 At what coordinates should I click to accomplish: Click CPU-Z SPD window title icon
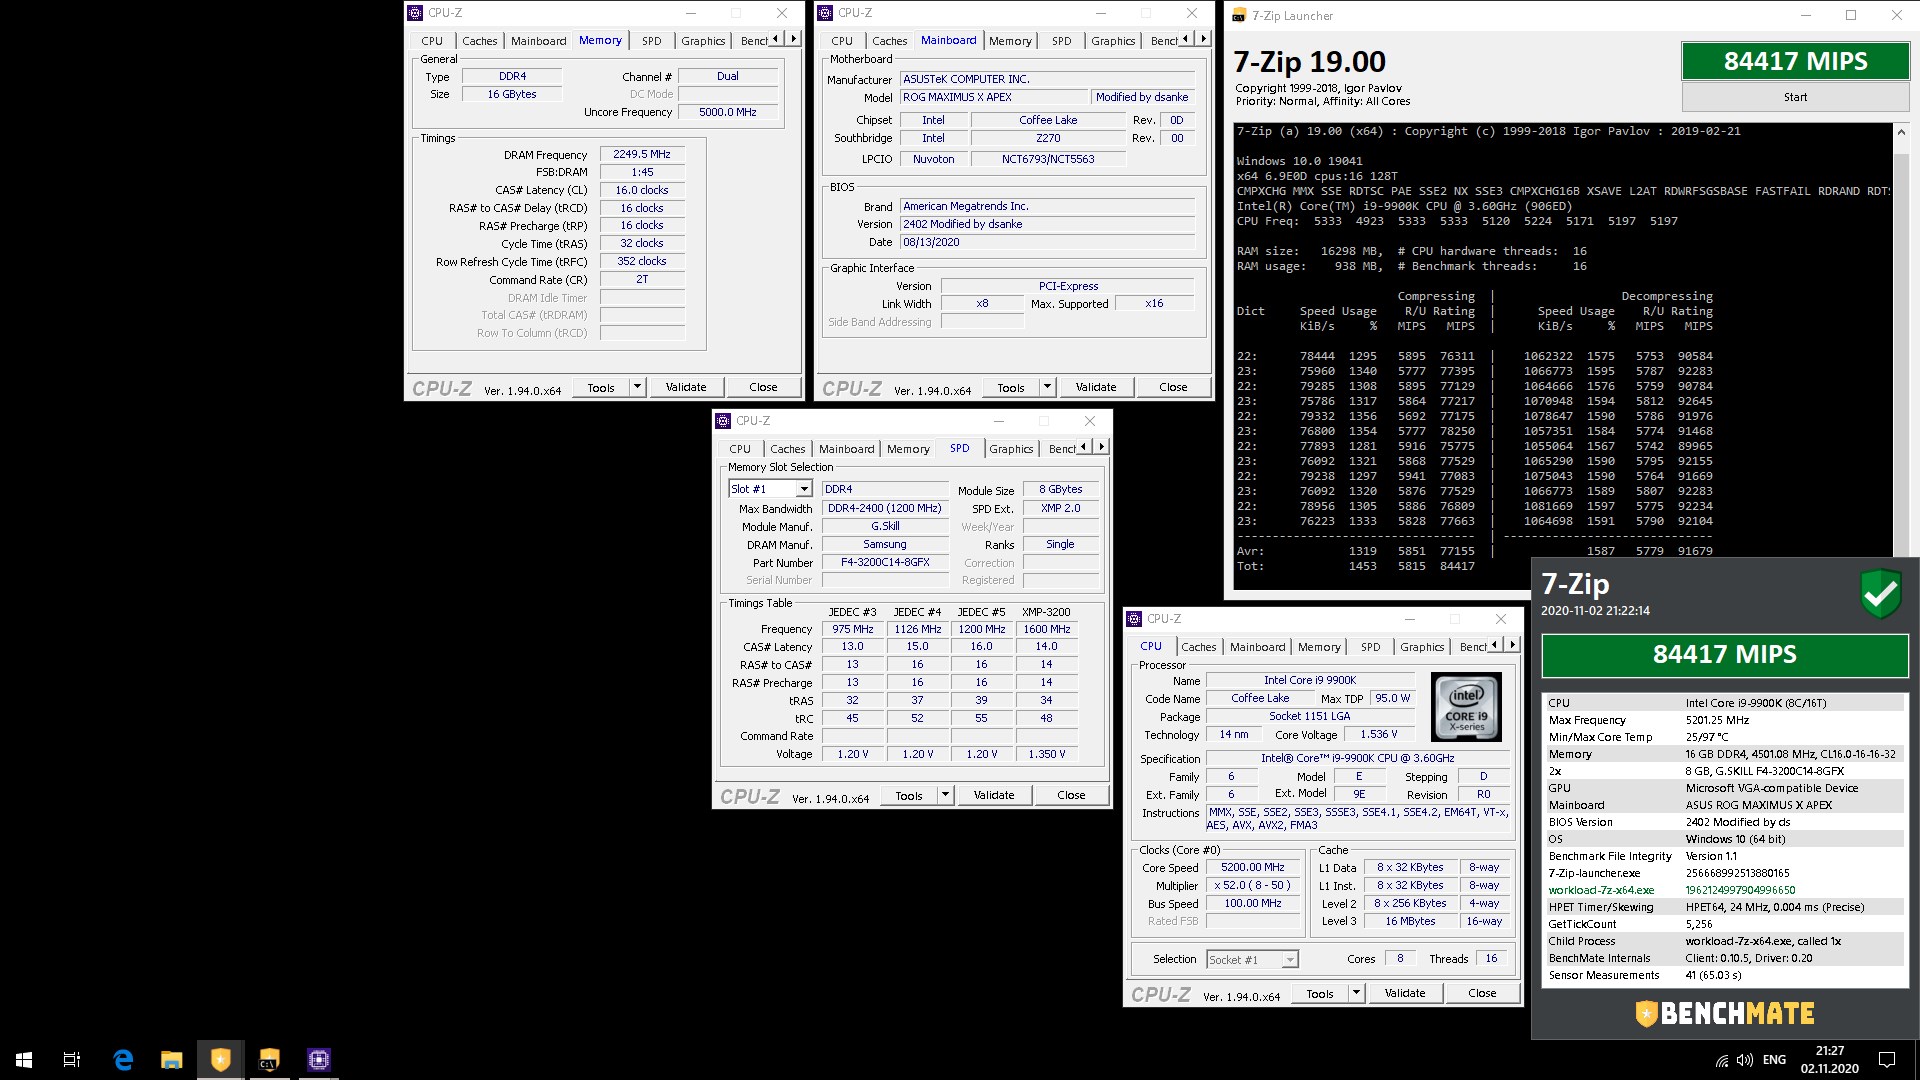[x=723, y=421]
